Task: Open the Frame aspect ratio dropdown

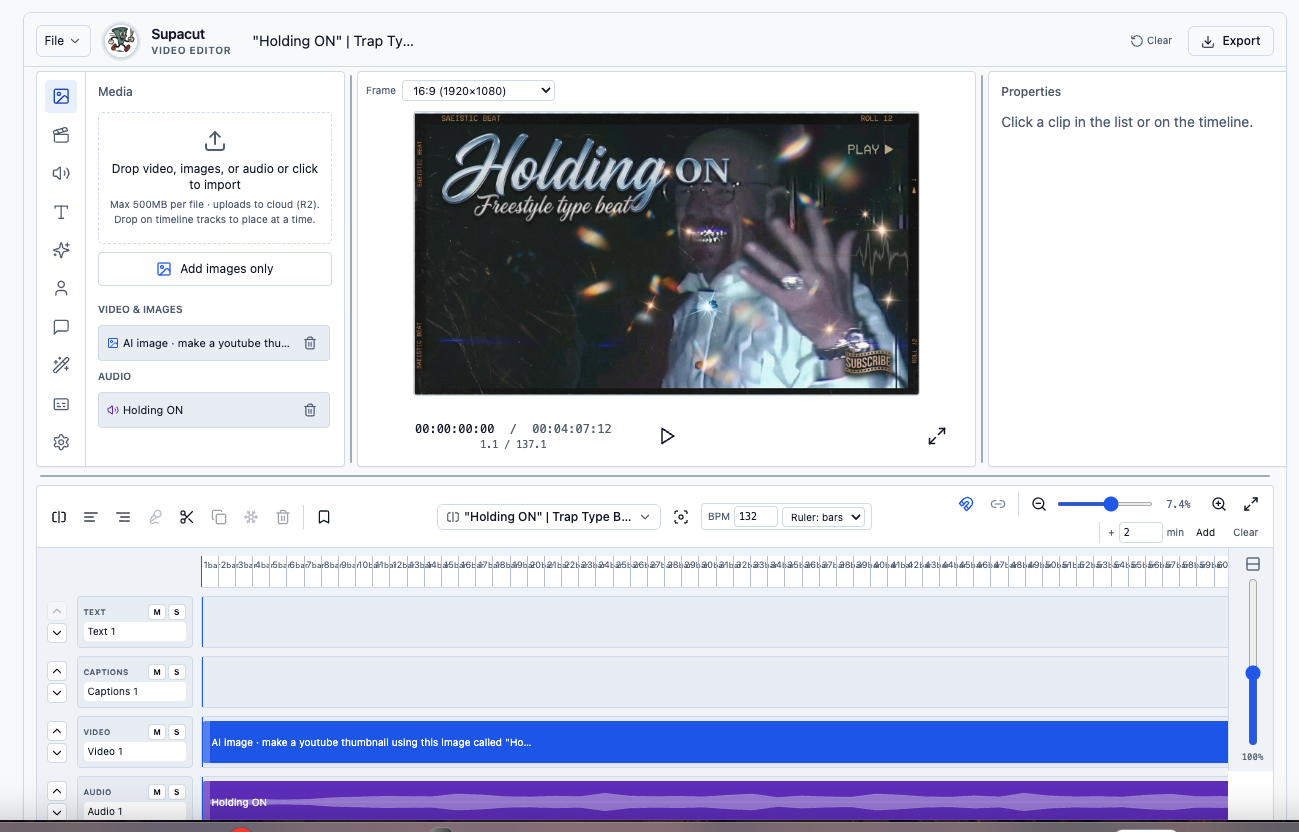Action: pyautogui.click(x=477, y=89)
